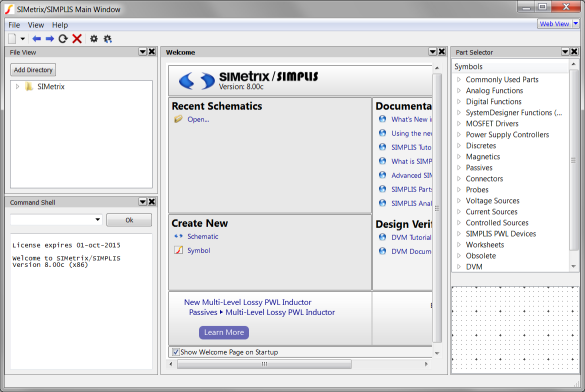Close the Command Shell panel
The image size is (585, 392).
tap(152, 202)
